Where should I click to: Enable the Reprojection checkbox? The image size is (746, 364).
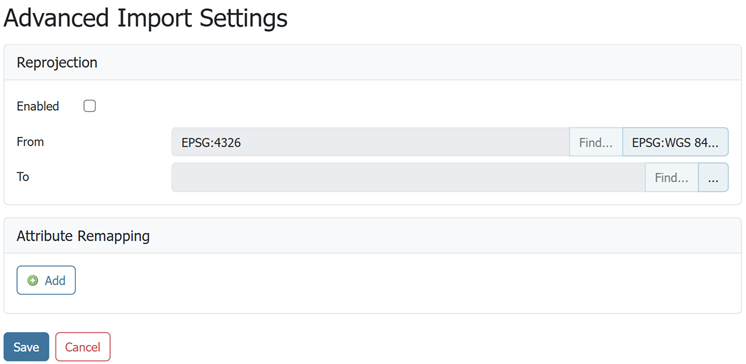coord(89,106)
